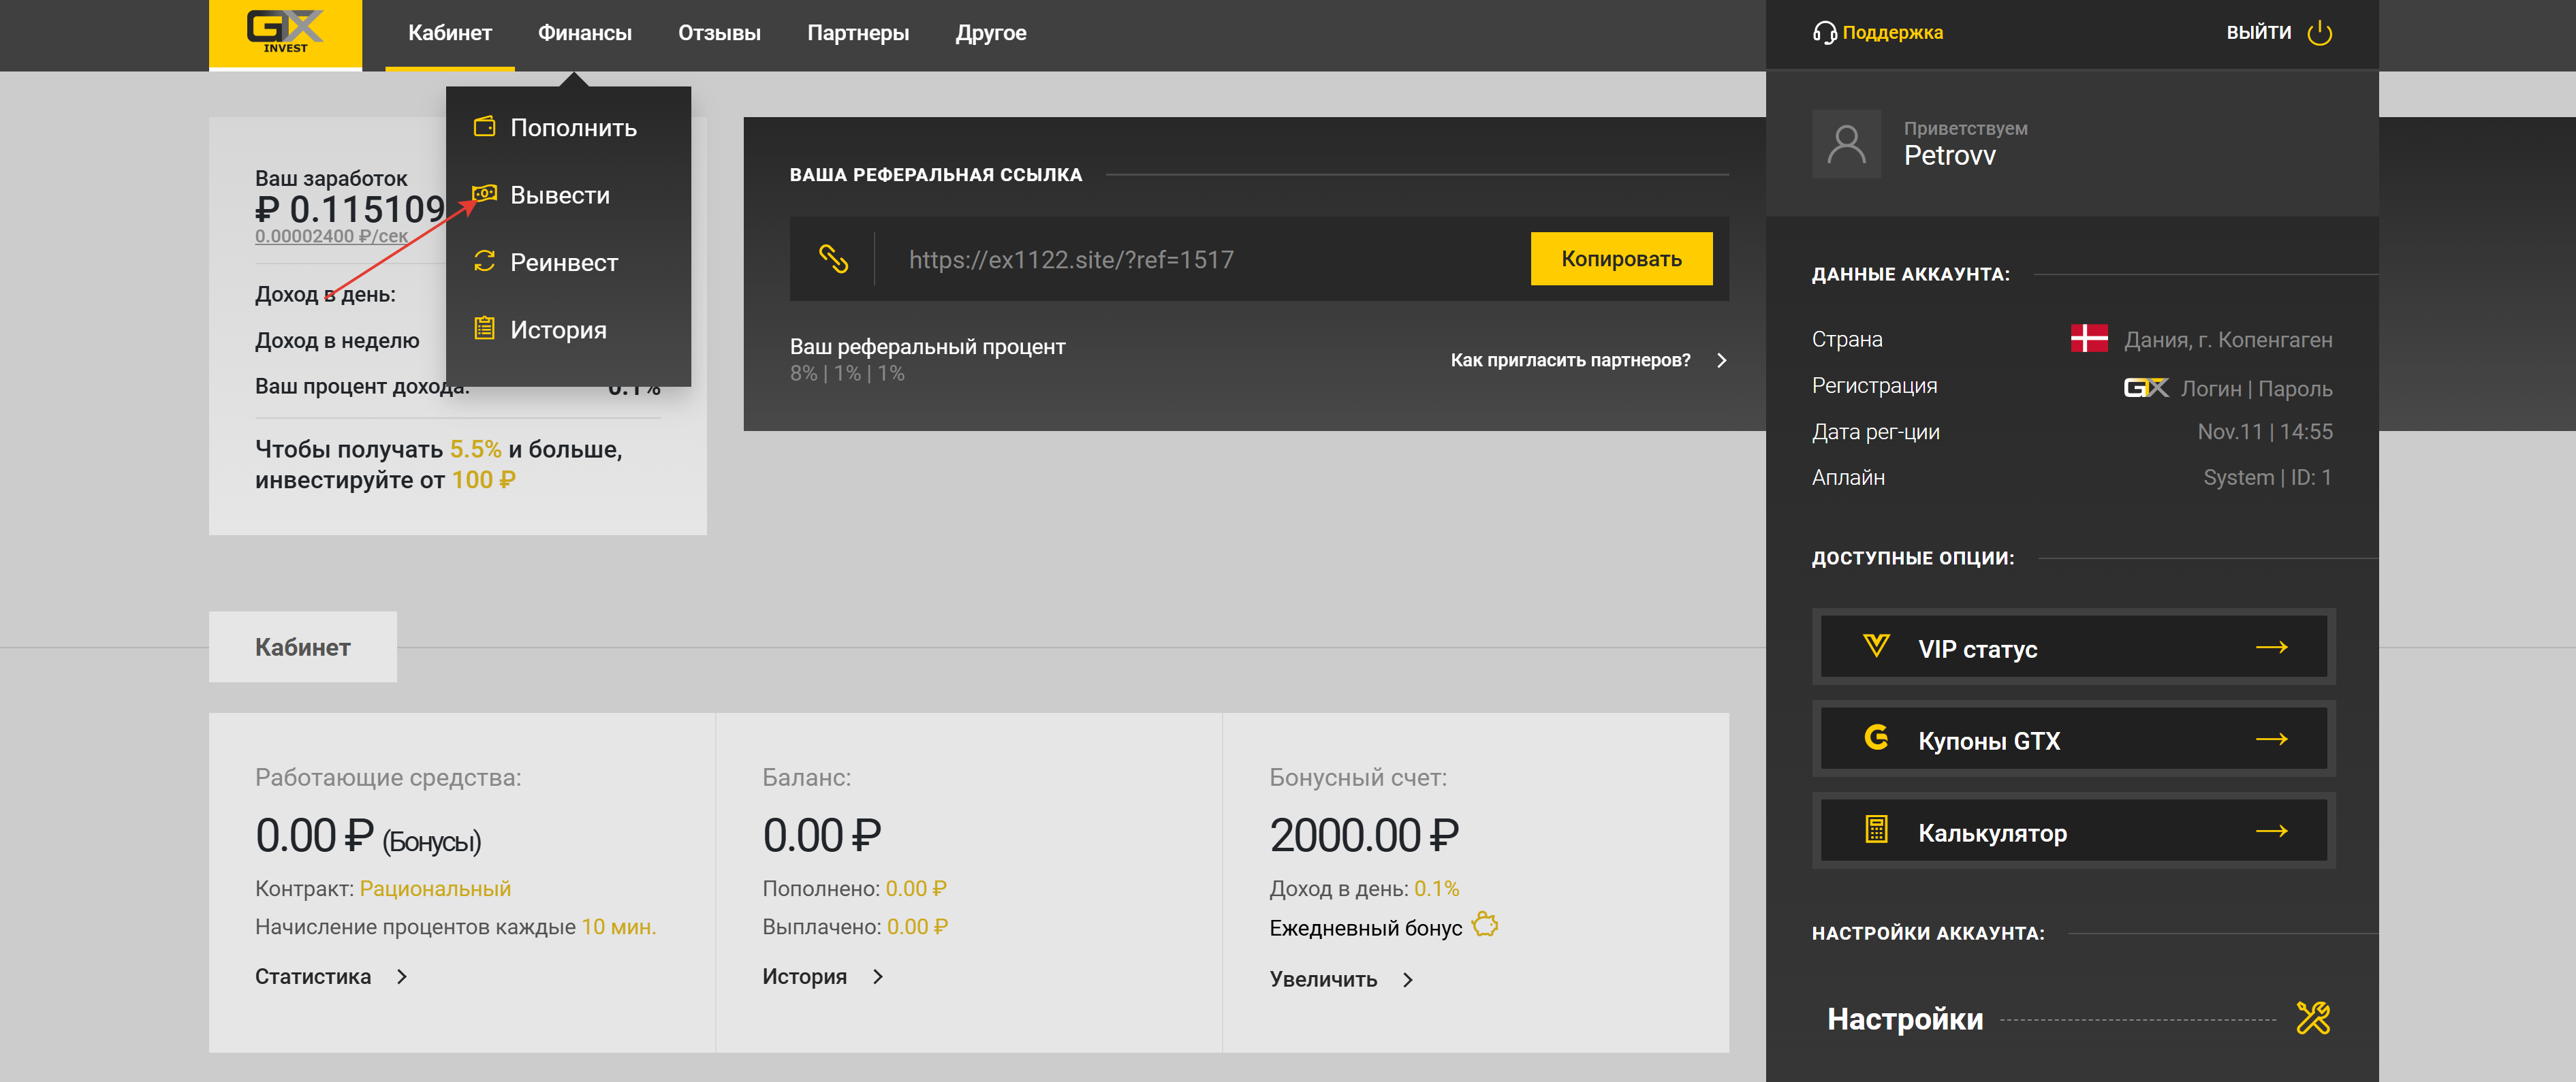Image resolution: width=2576 pixels, height=1082 pixels.
Task: Select the Кабинет tab above the stats cards
Action: (303, 647)
